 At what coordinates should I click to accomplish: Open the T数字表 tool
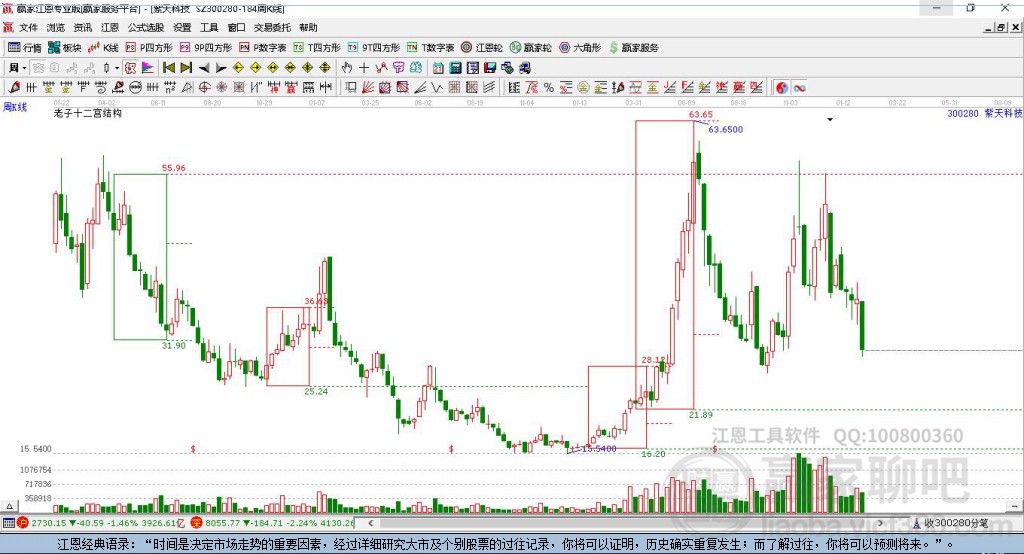(430, 48)
